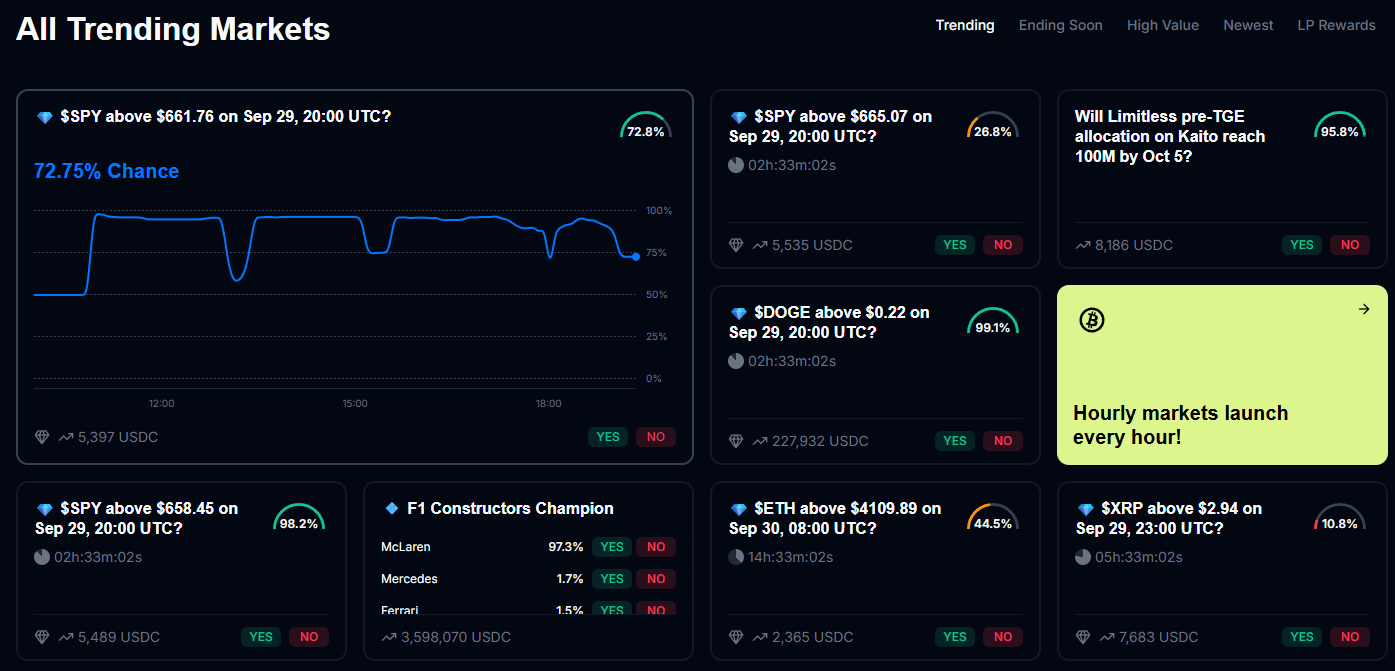View the LP Rewards tab

(x=1336, y=25)
